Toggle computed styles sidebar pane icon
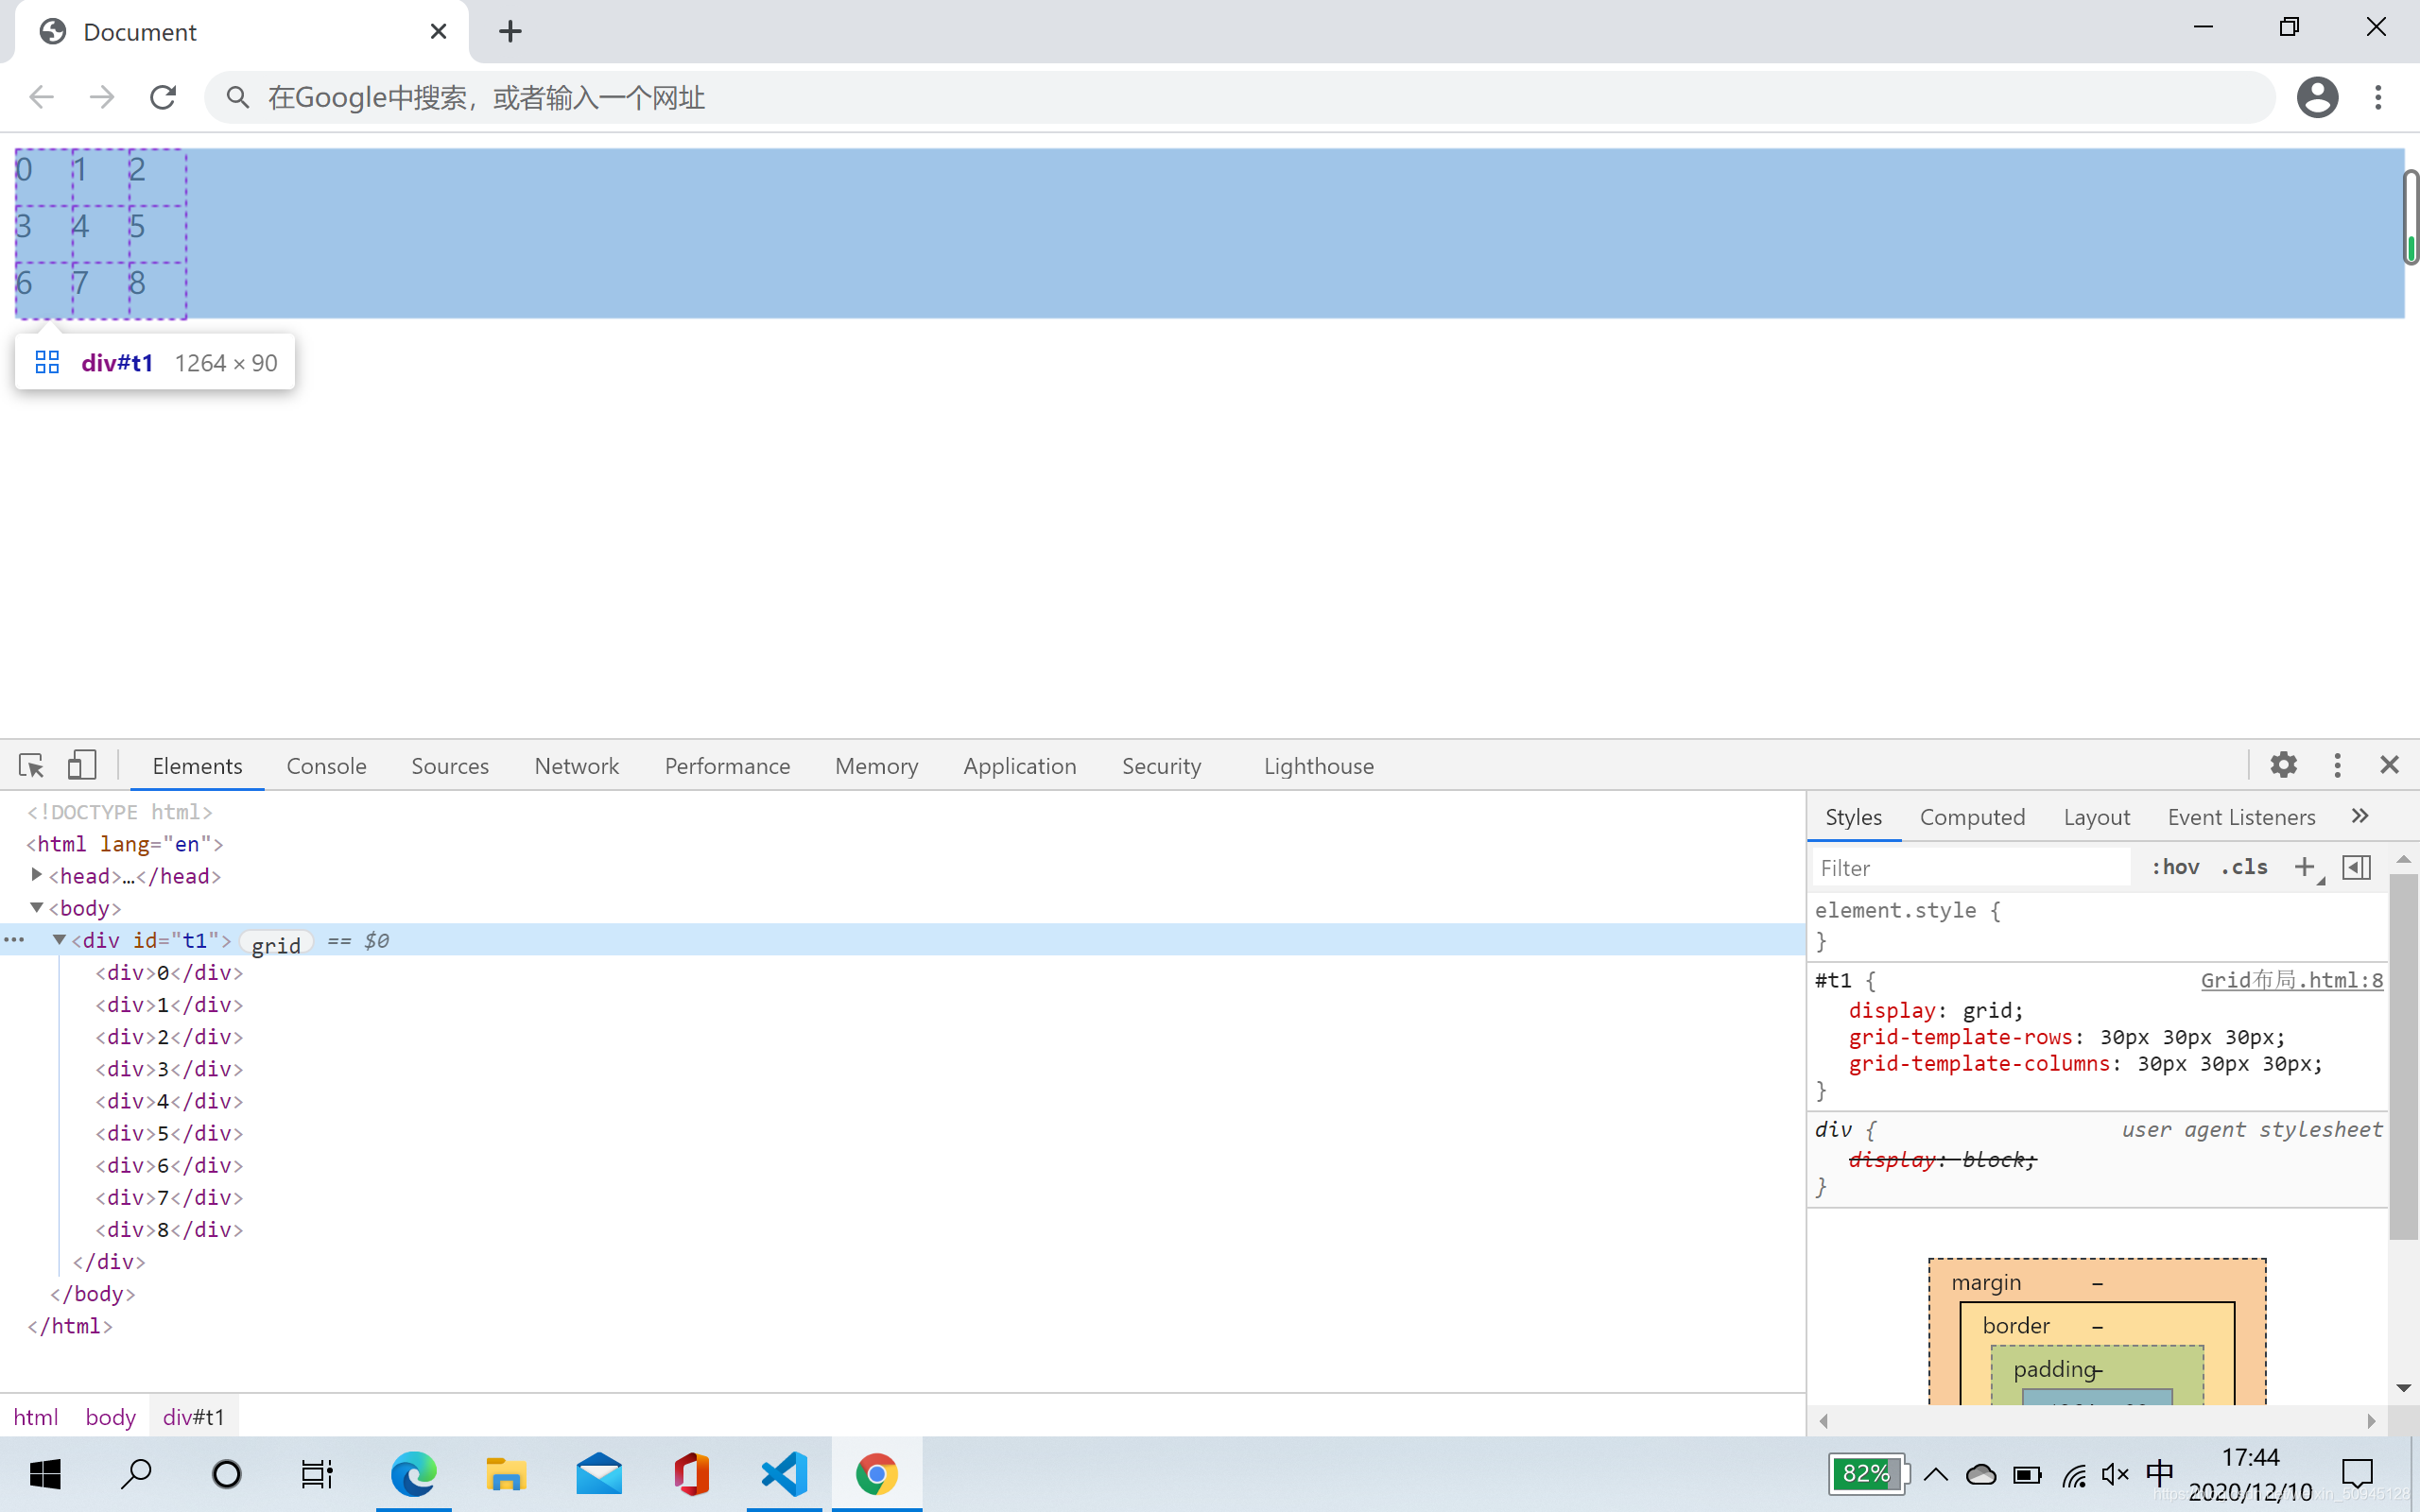The width and height of the screenshot is (2420, 1512). pyautogui.click(x=2356, y=867)
